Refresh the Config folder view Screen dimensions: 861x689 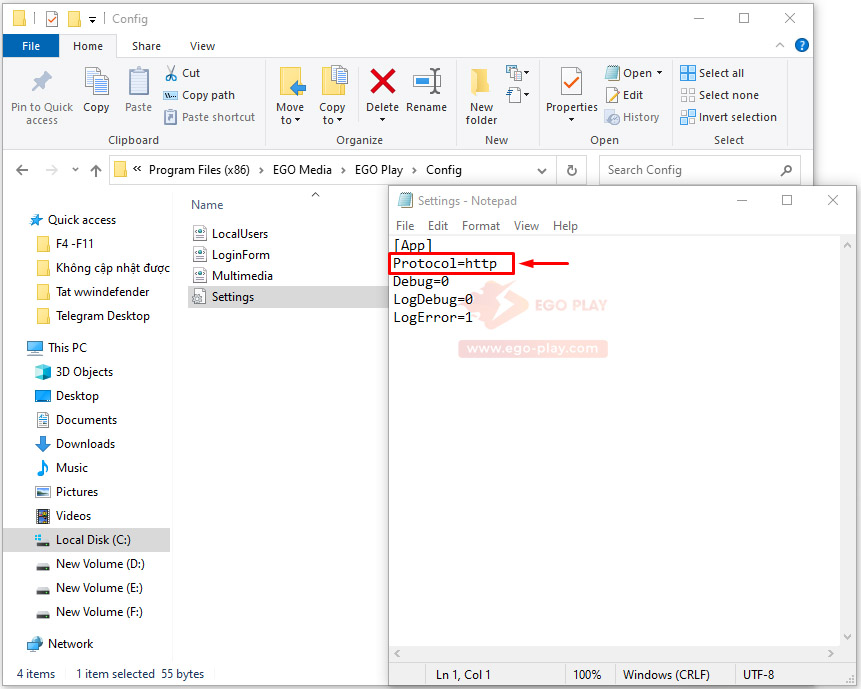click(x=572, y=171)
